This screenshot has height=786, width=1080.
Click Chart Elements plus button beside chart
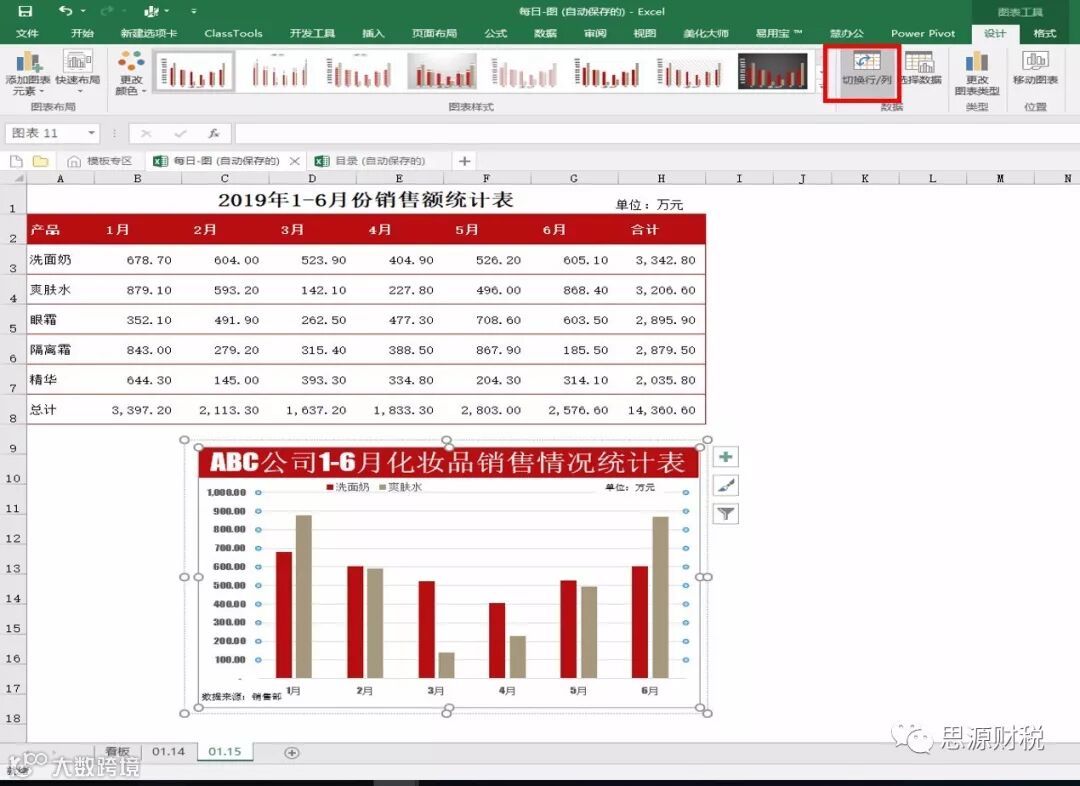pos(725,457)
